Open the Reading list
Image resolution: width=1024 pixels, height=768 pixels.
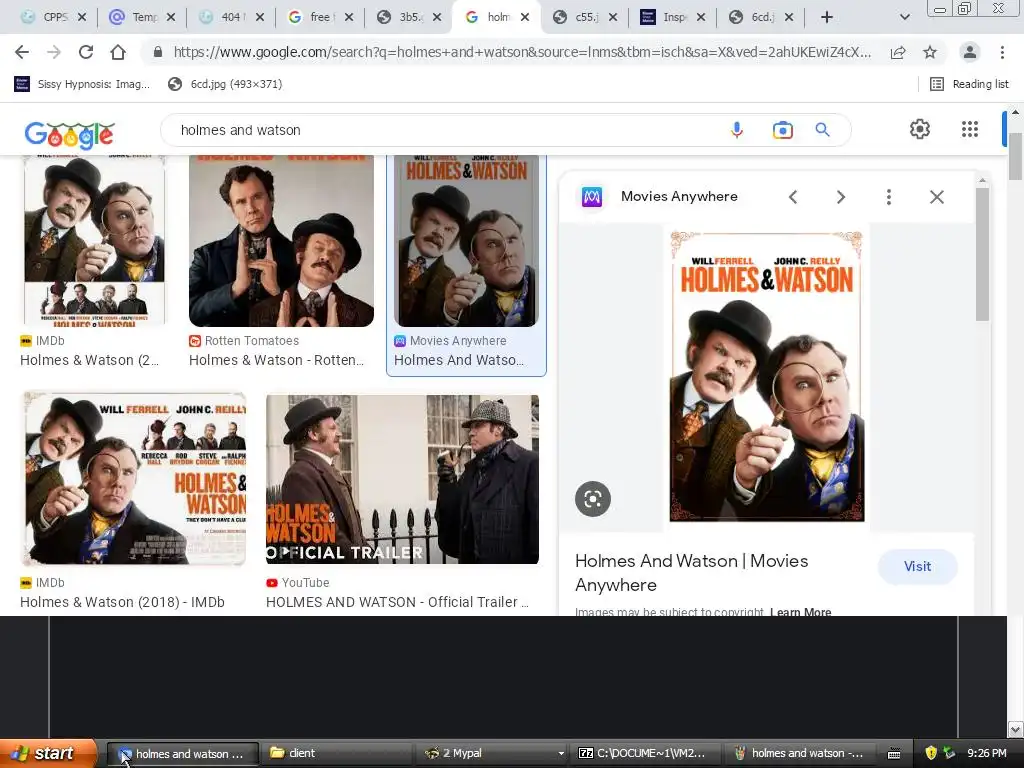tap(969, 84)
